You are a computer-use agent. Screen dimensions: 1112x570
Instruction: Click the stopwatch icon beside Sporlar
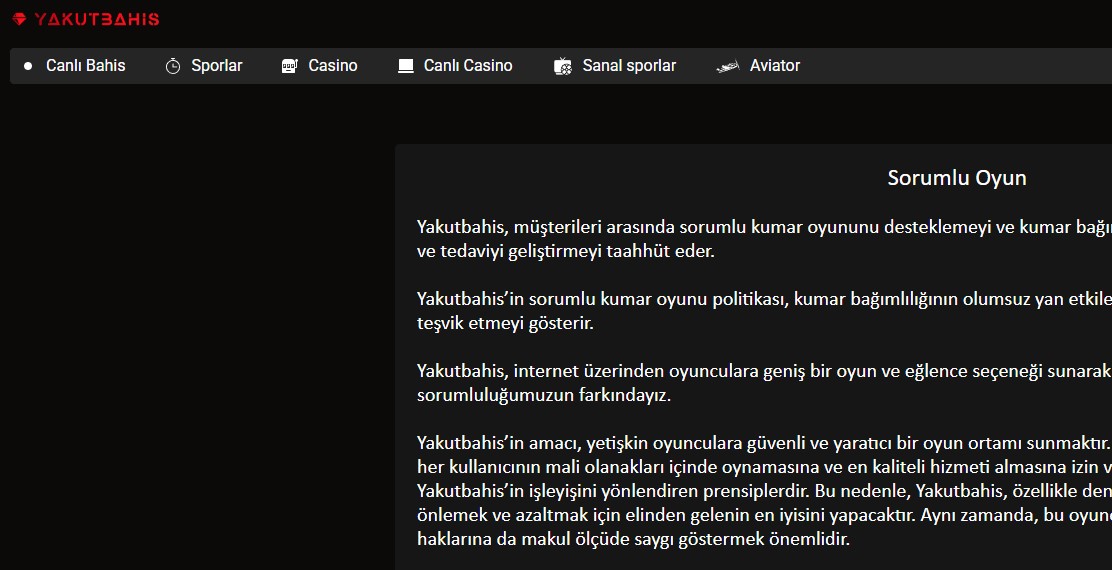[x=173, y=66]
